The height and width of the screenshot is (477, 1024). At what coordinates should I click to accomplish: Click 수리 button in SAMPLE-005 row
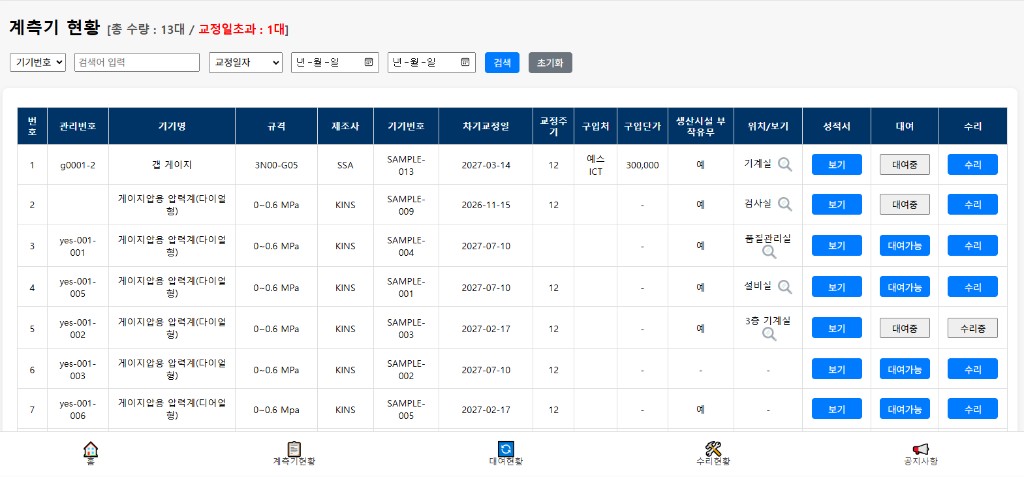(972, 408)
